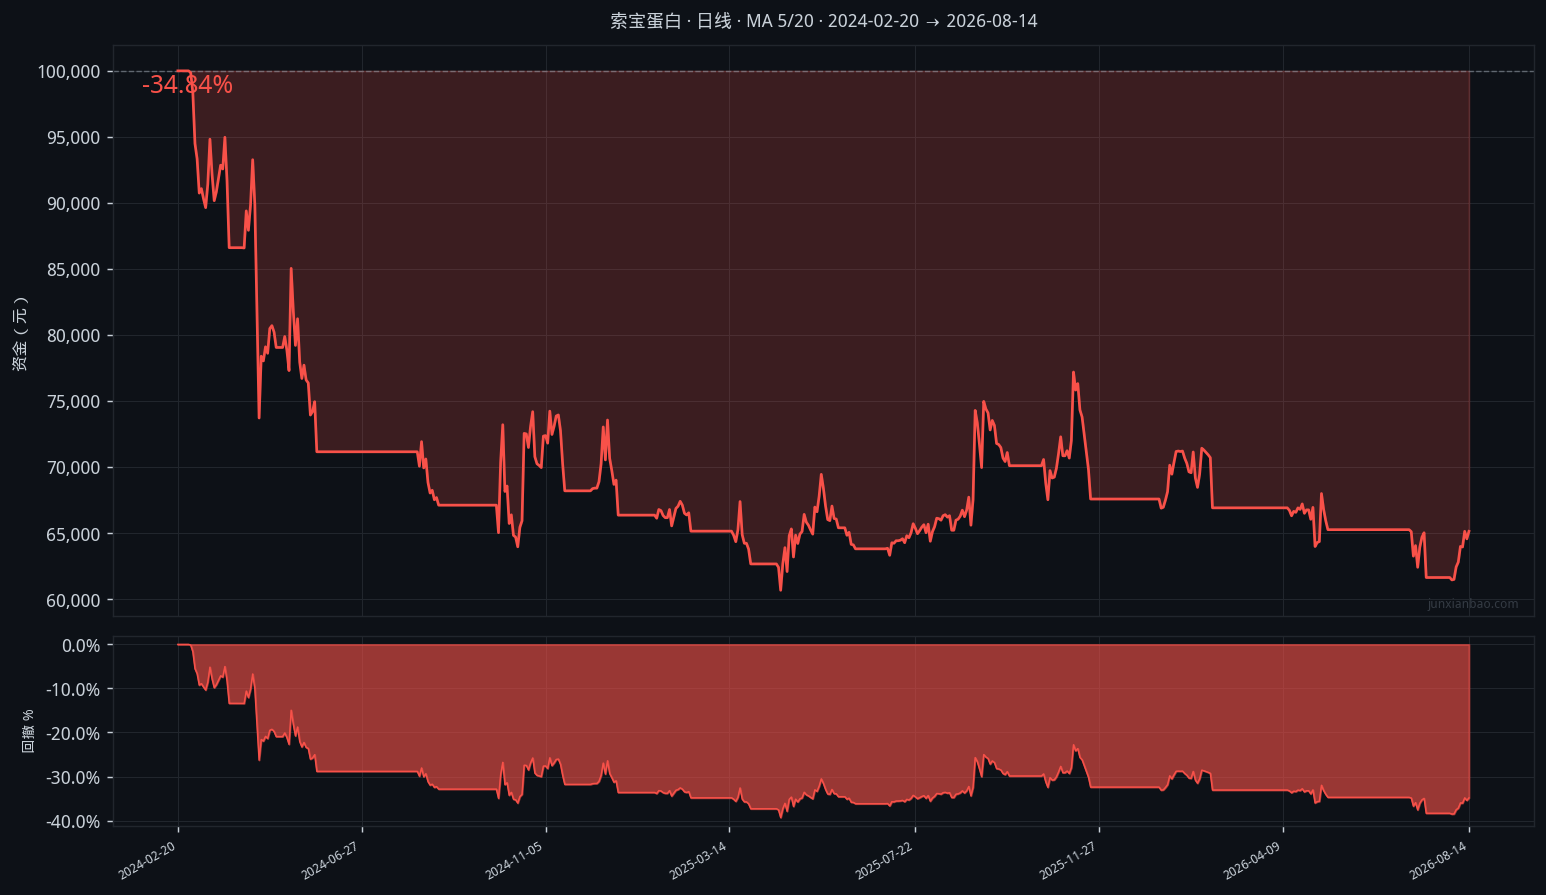Click the 85,000 y-axis label

click(74, 270)
